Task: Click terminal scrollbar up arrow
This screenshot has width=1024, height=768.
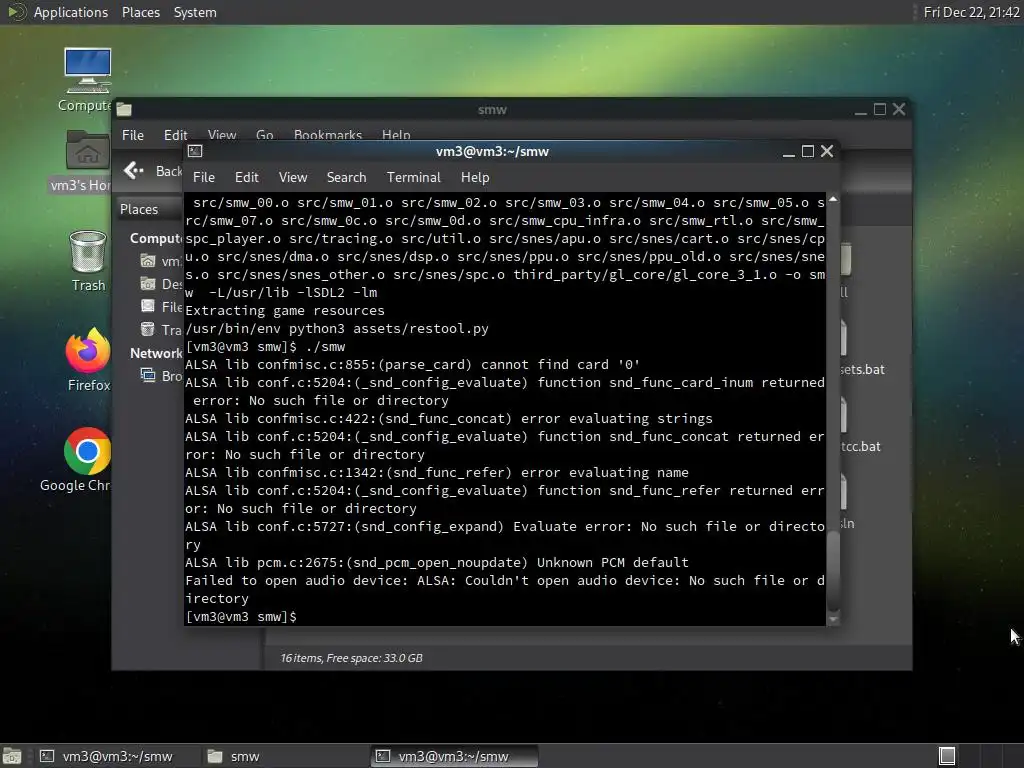Action: tap(833, 199)
